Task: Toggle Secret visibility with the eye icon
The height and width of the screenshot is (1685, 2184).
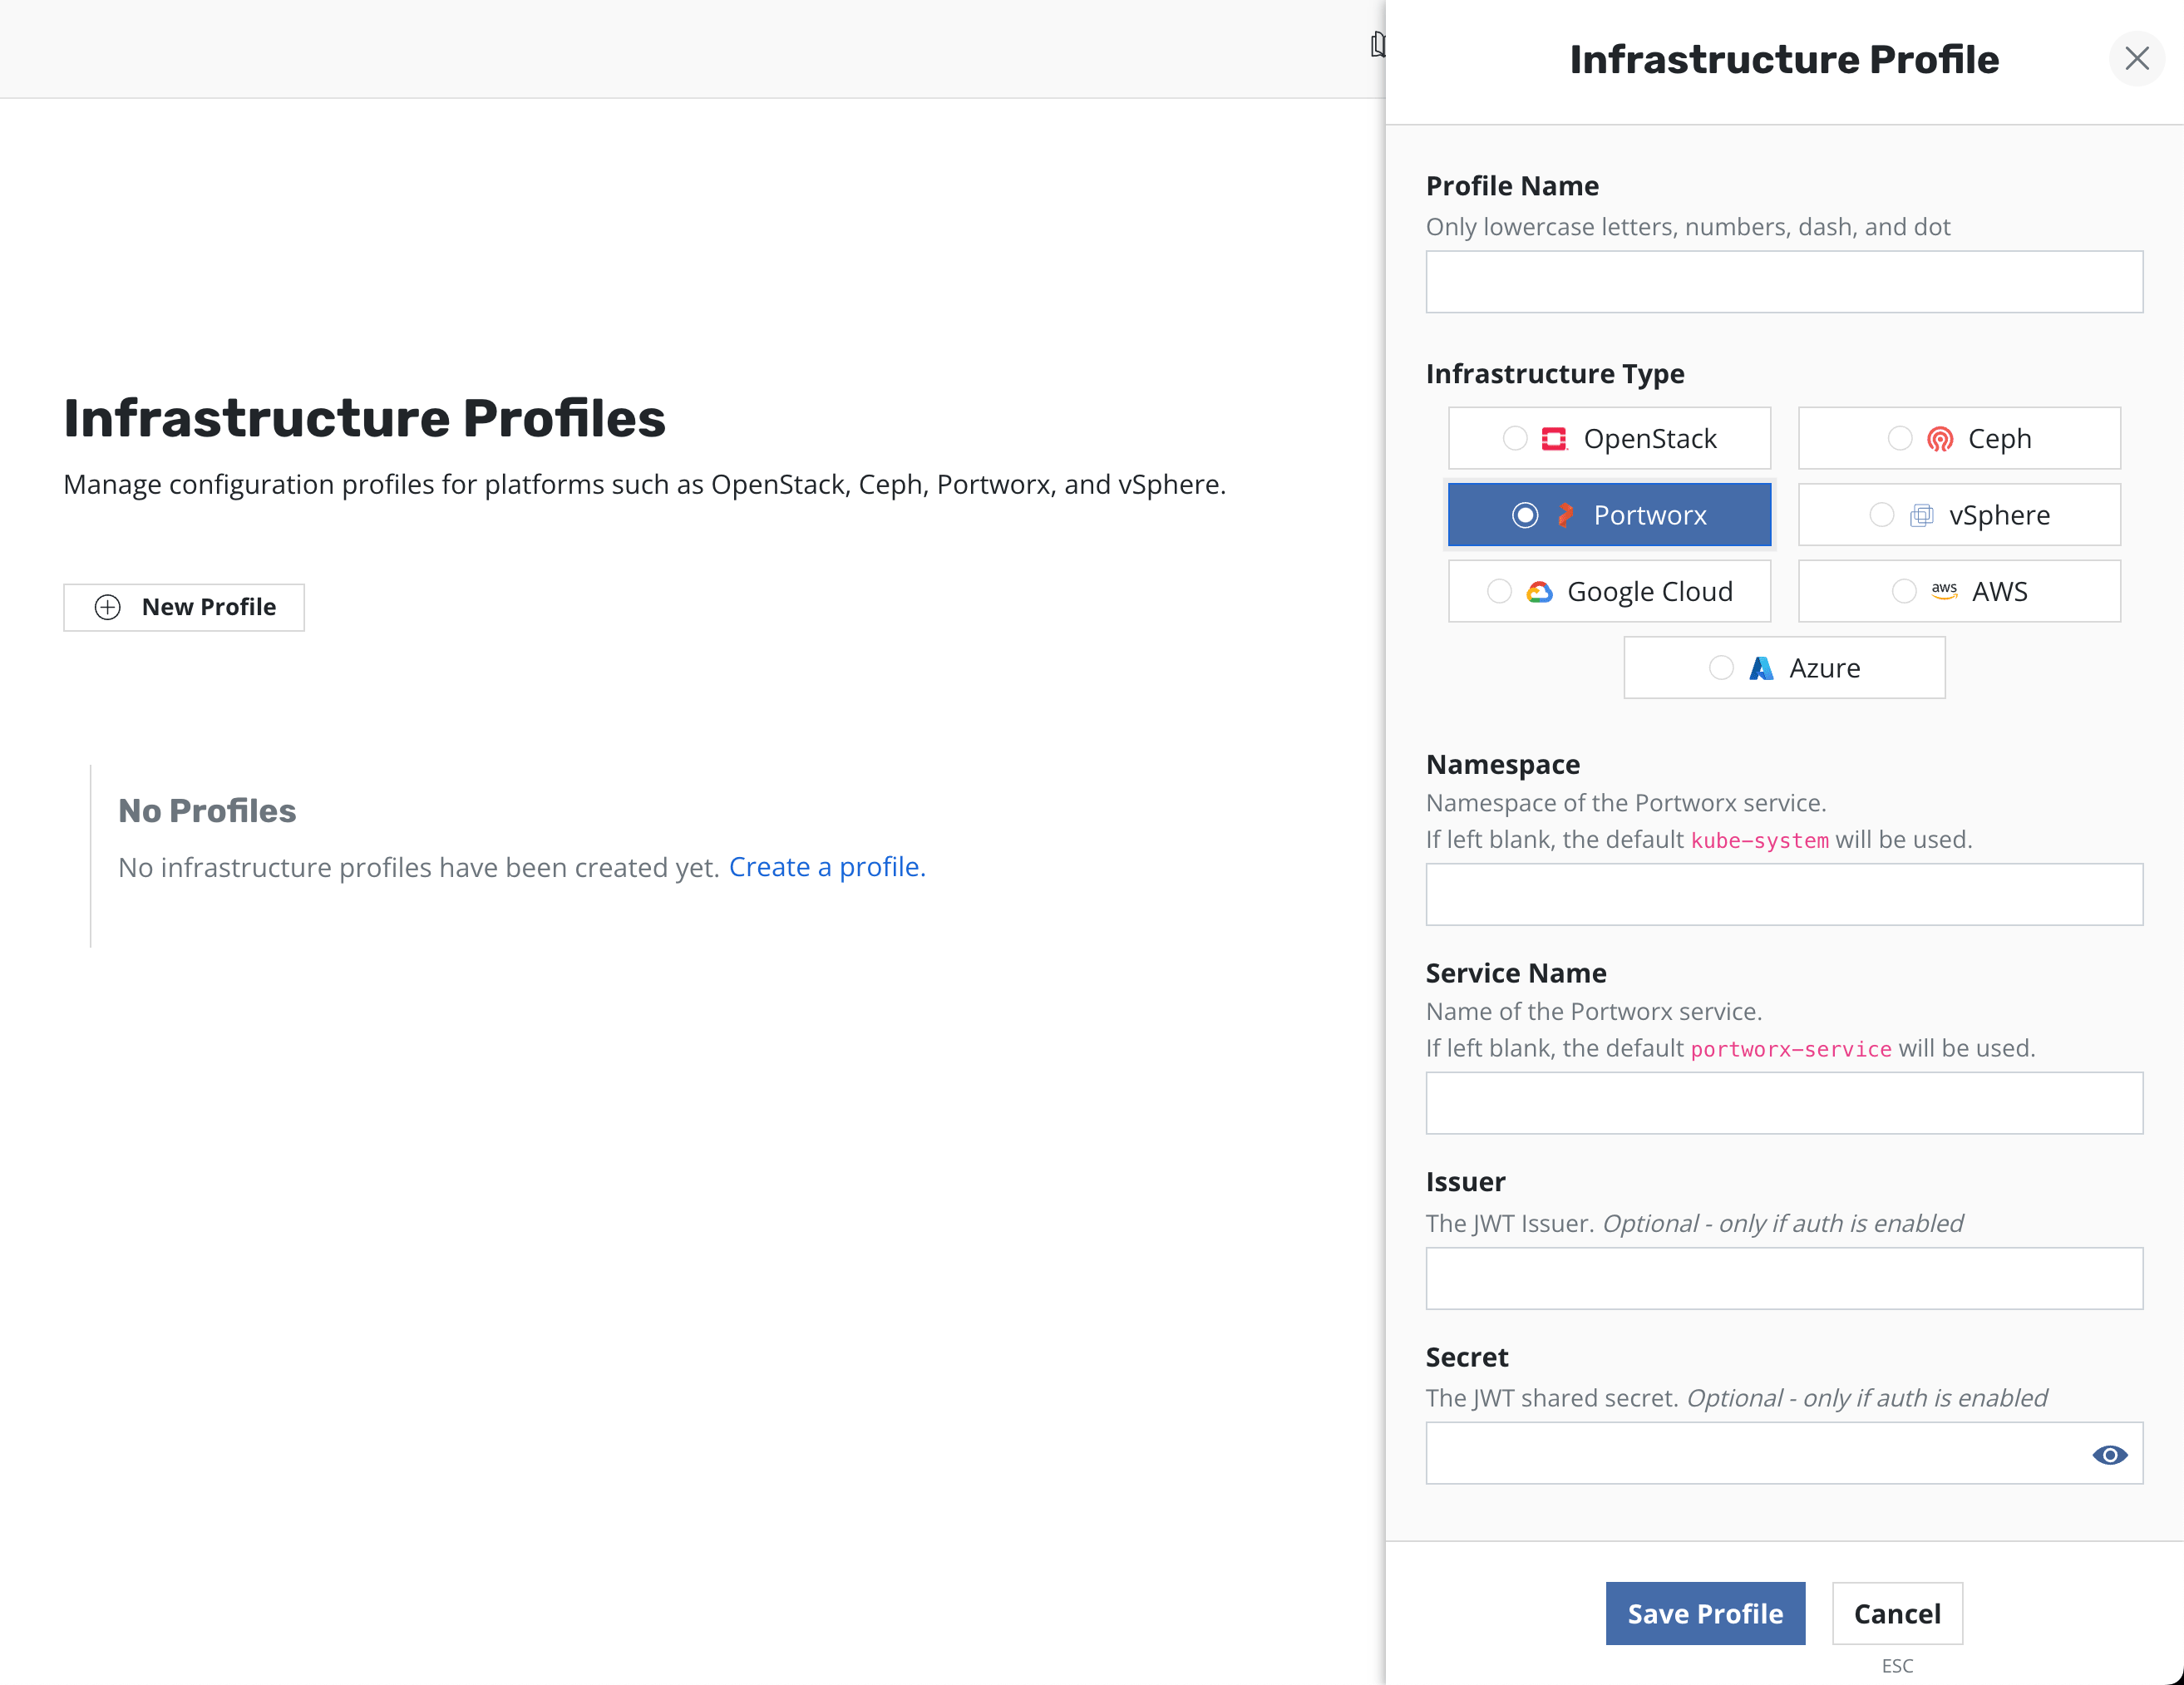Action: [x=2109, y=1454]
